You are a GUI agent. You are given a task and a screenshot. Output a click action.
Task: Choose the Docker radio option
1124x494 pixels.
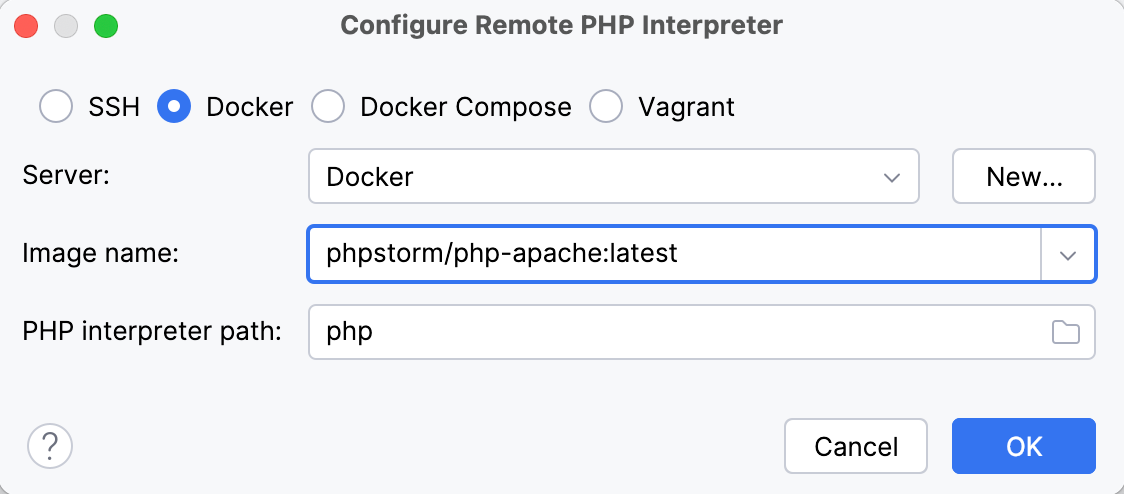pyautogui.click(x=174, y=106)
